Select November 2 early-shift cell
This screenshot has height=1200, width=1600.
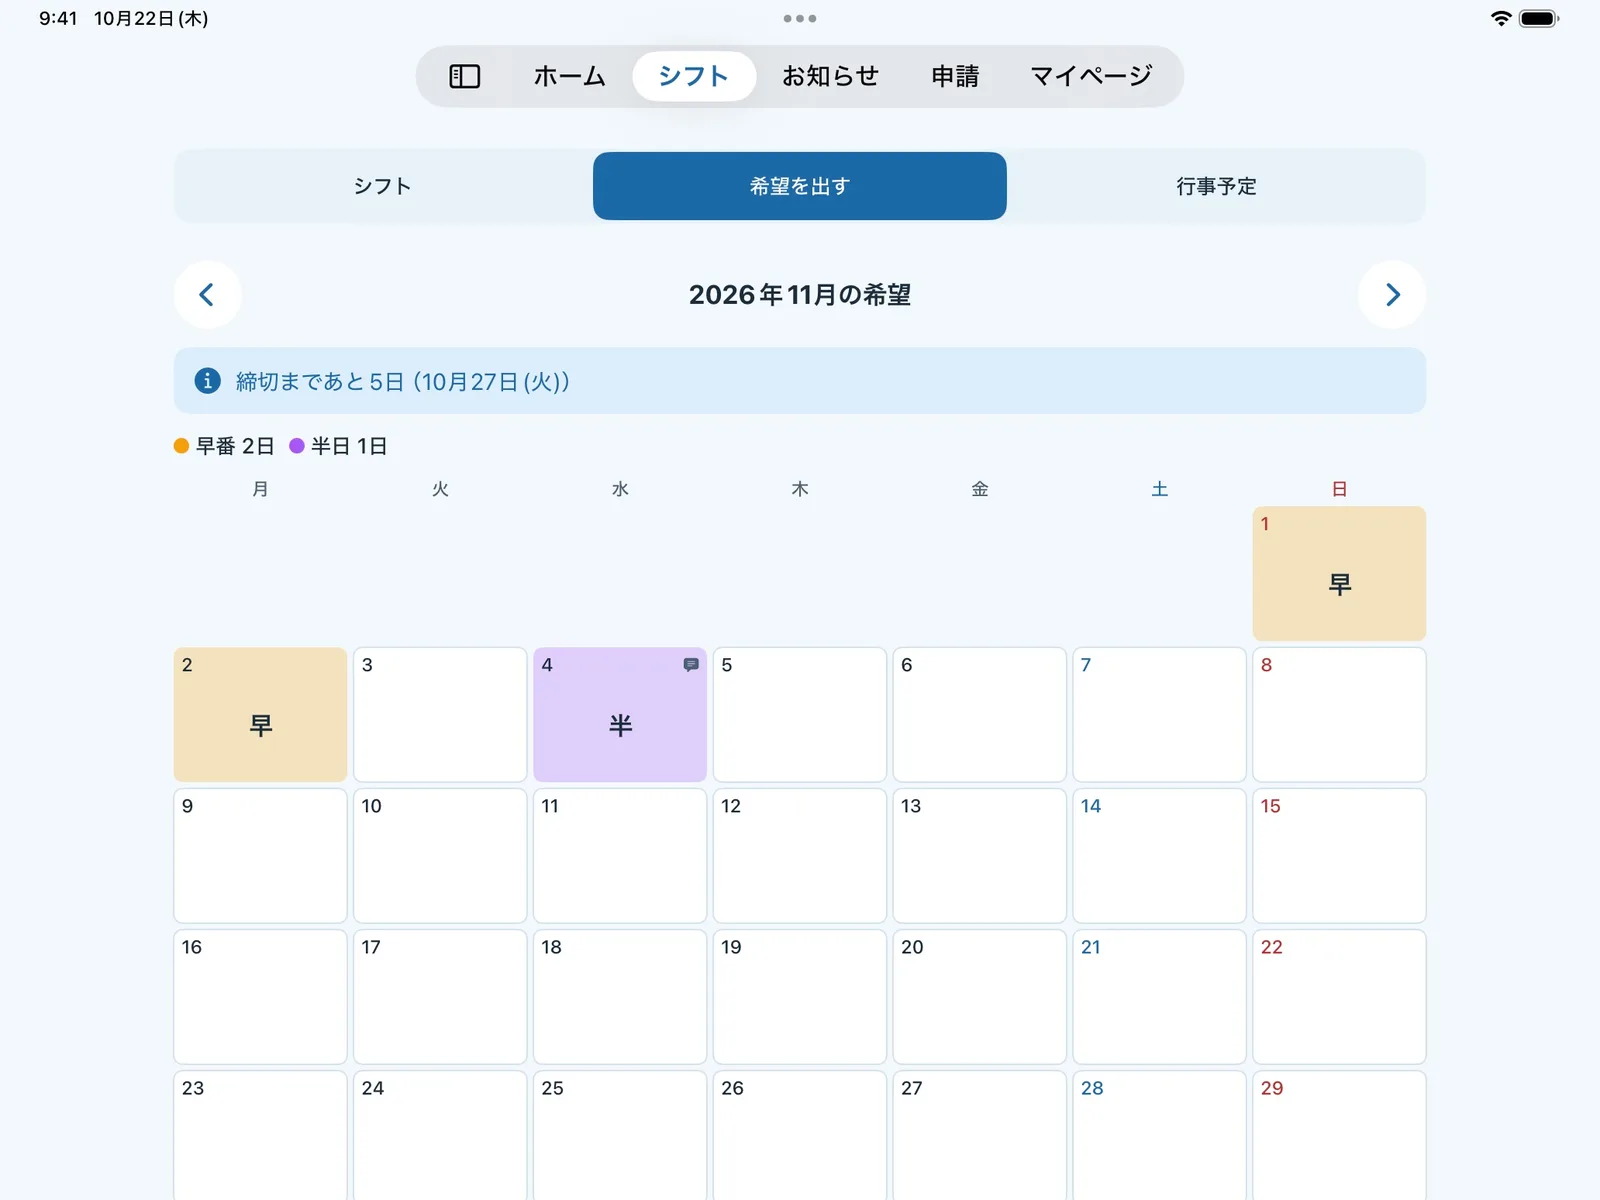pos(260,714)
